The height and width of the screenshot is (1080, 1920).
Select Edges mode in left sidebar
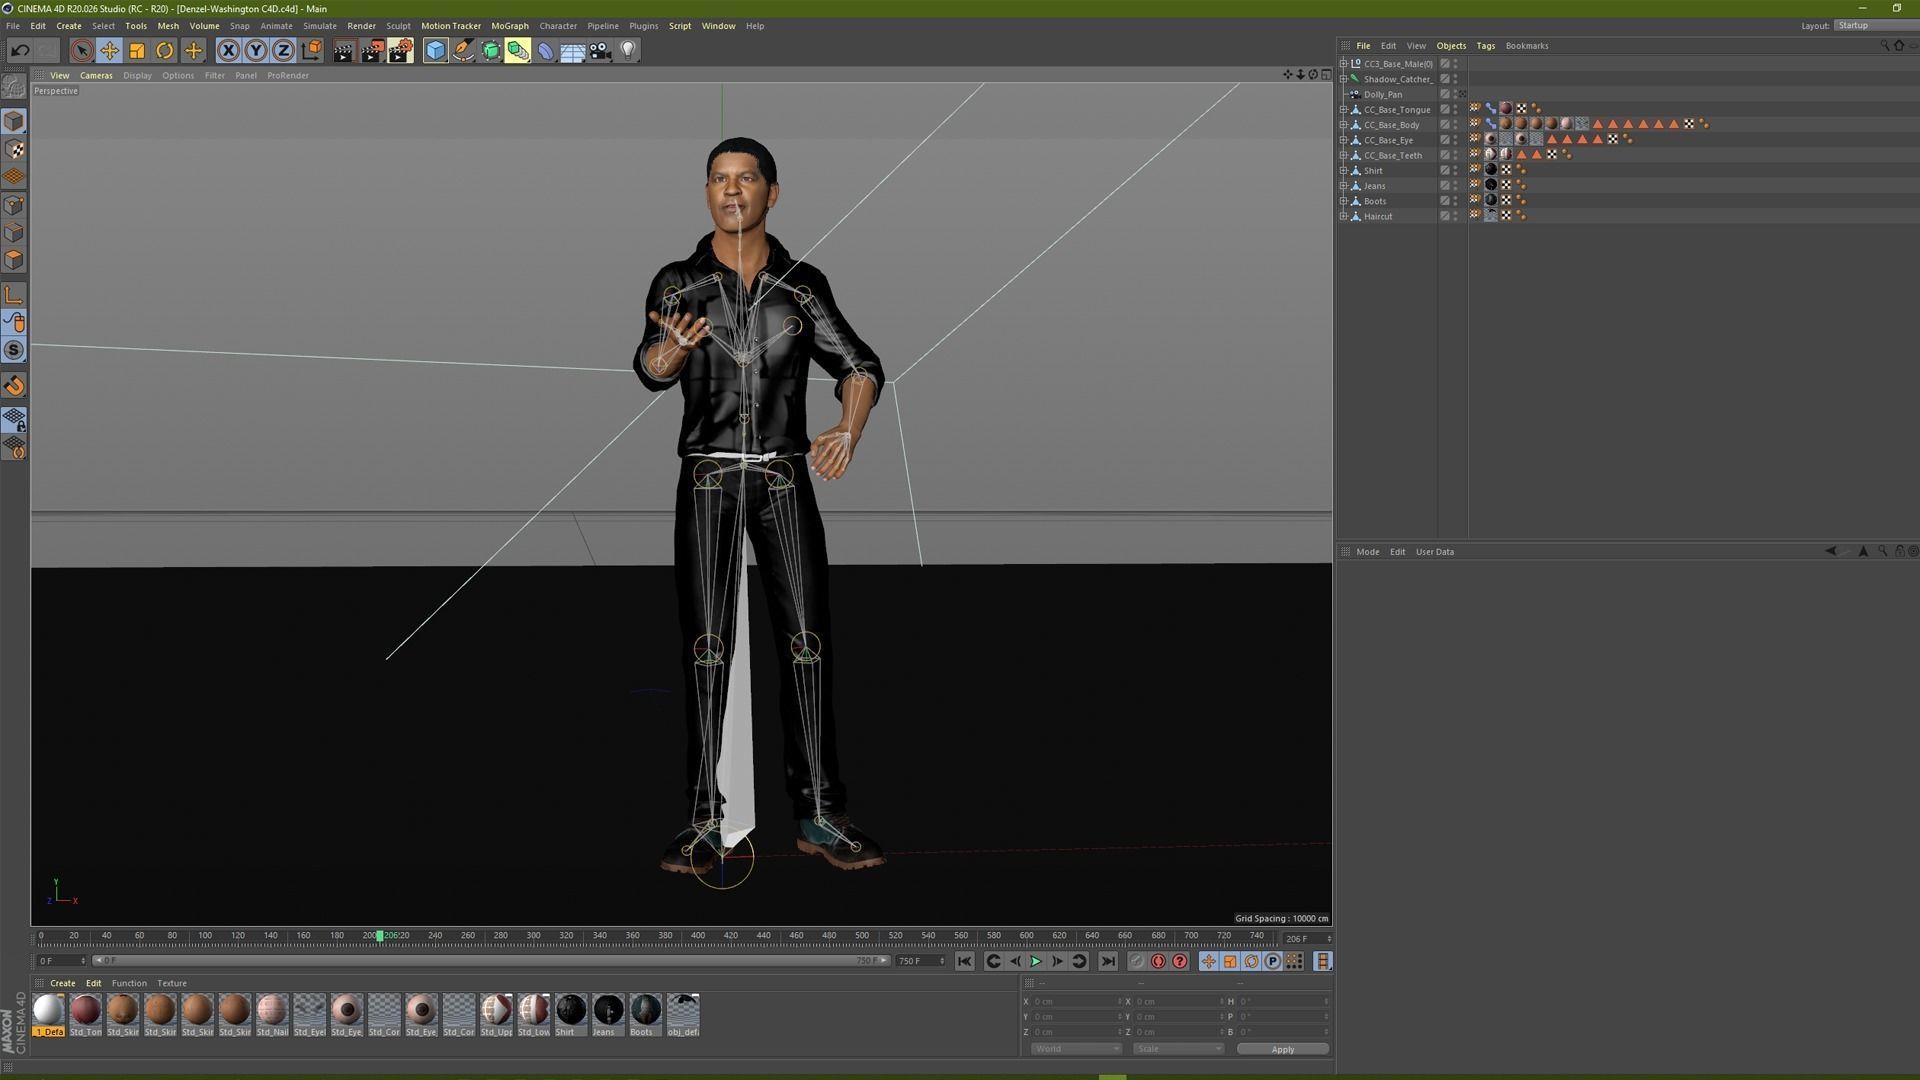click(x=14, y=233)
